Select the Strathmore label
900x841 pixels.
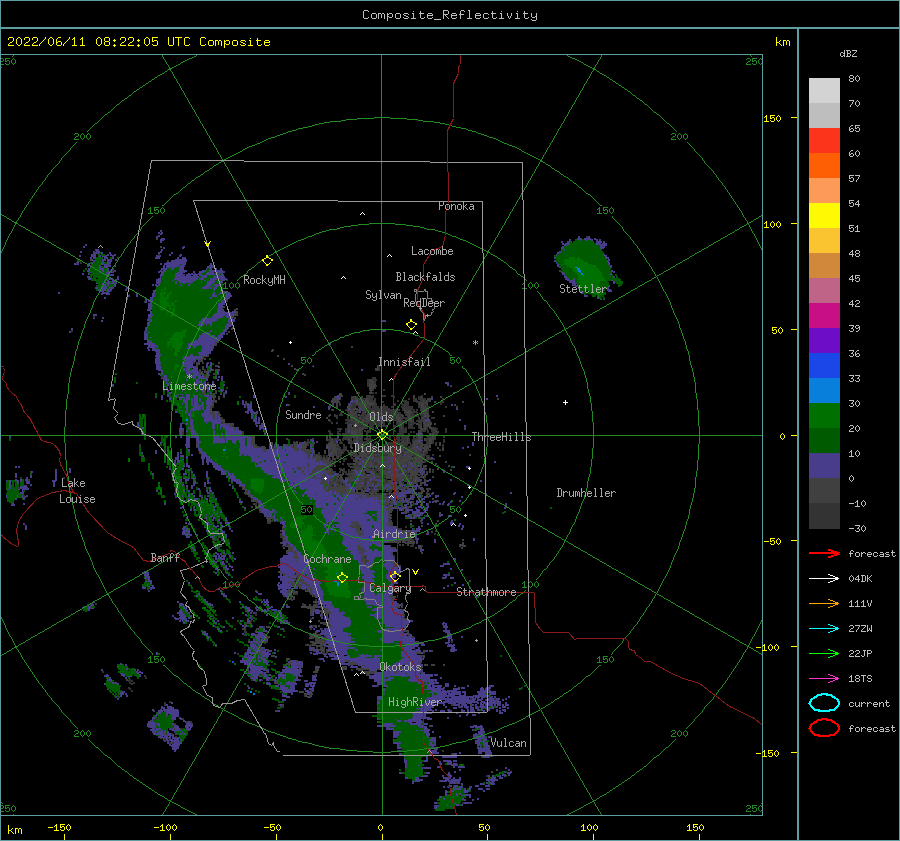pos(486,592)
